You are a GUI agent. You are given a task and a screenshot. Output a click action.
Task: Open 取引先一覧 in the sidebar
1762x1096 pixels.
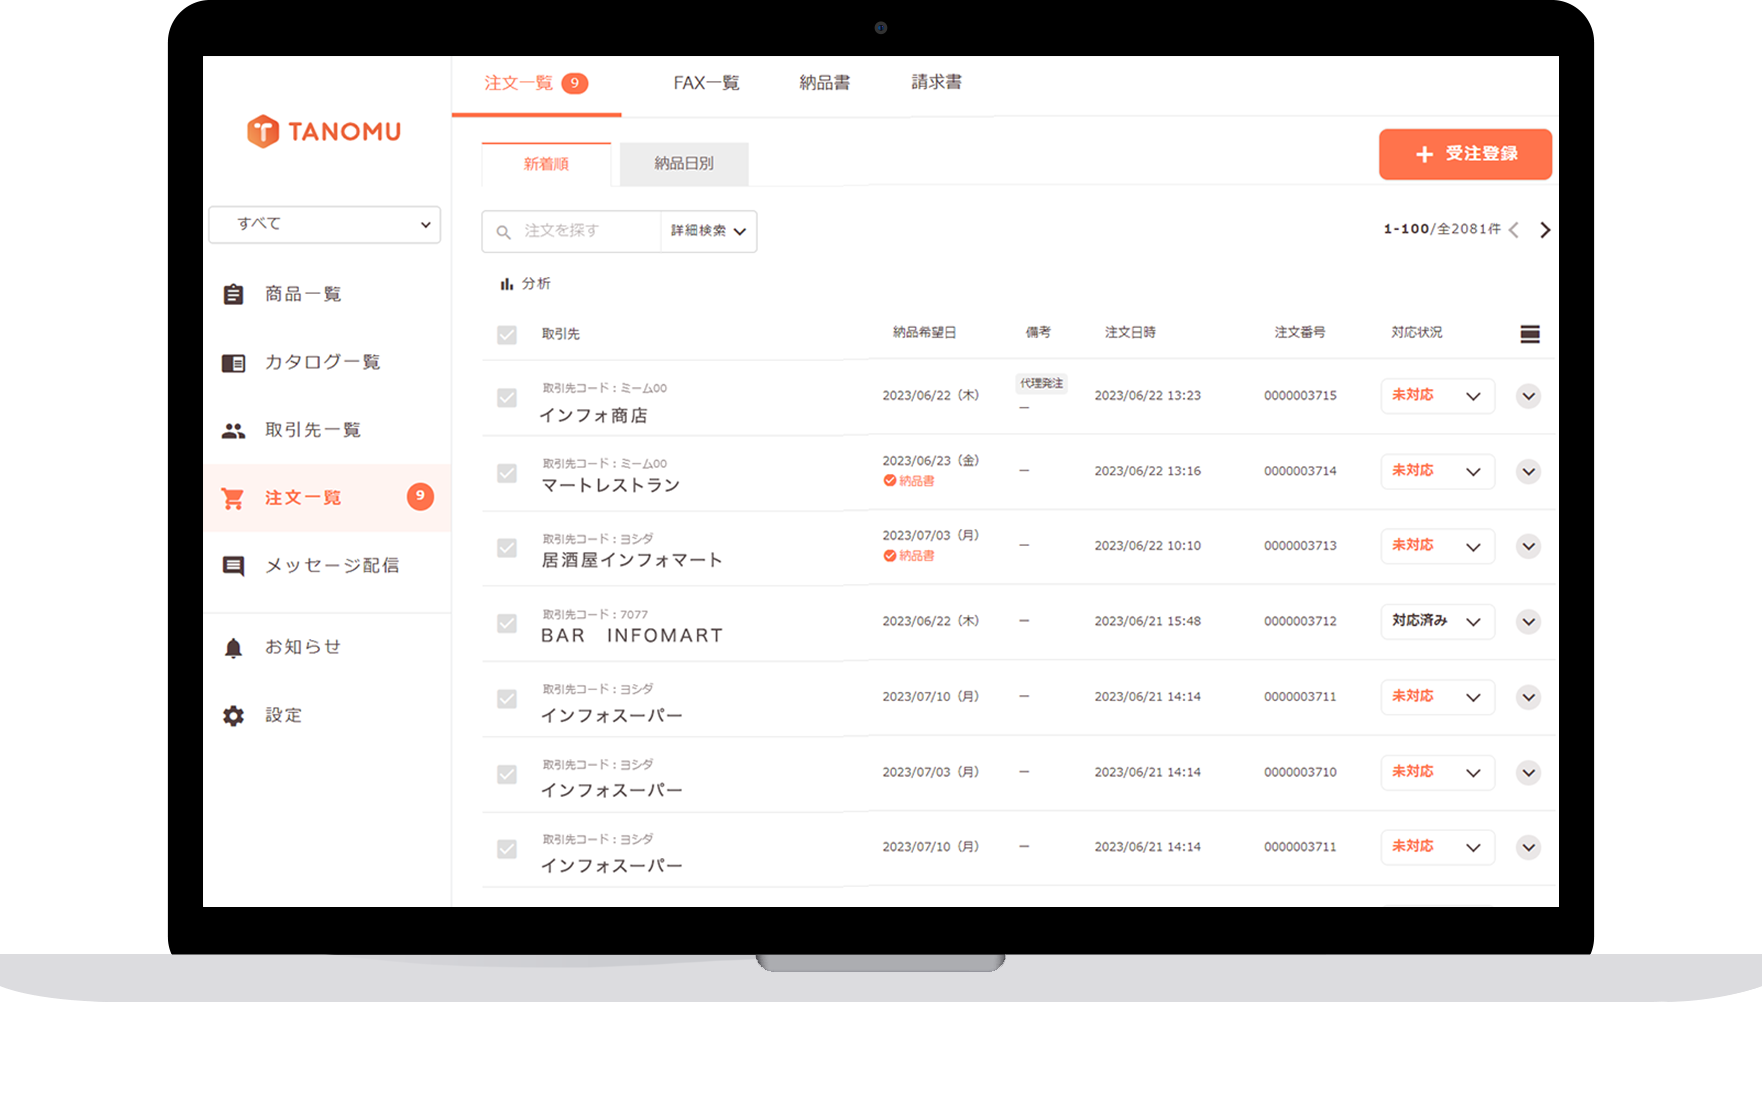coord(327,430)
